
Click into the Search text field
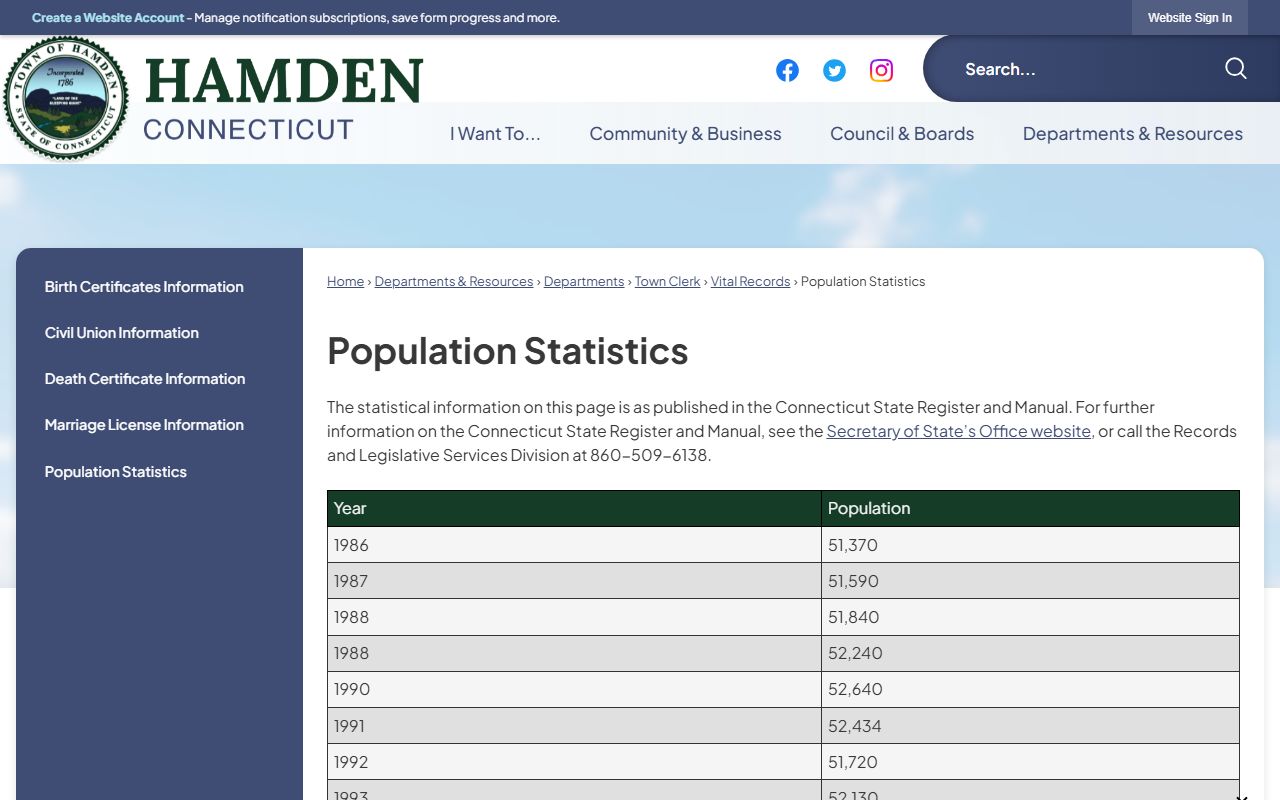coord(1085,69)
